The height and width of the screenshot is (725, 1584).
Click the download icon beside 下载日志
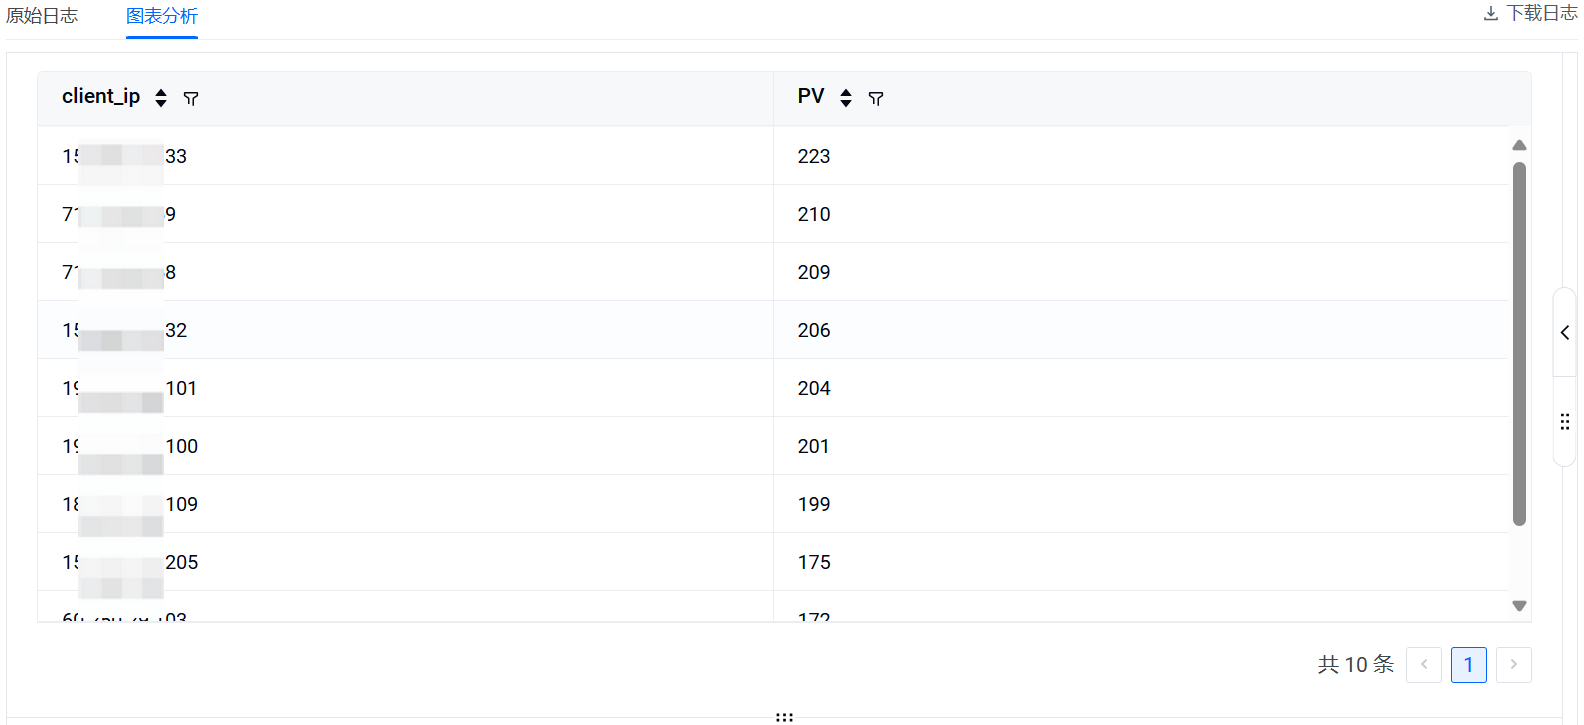1490,14
